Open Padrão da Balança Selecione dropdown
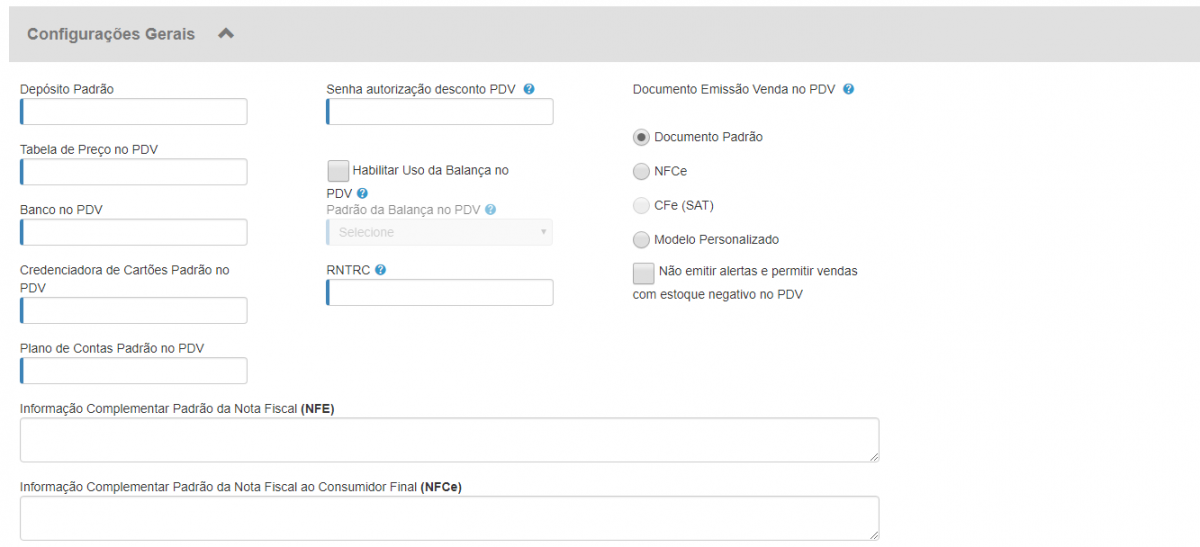 [440, 232]
